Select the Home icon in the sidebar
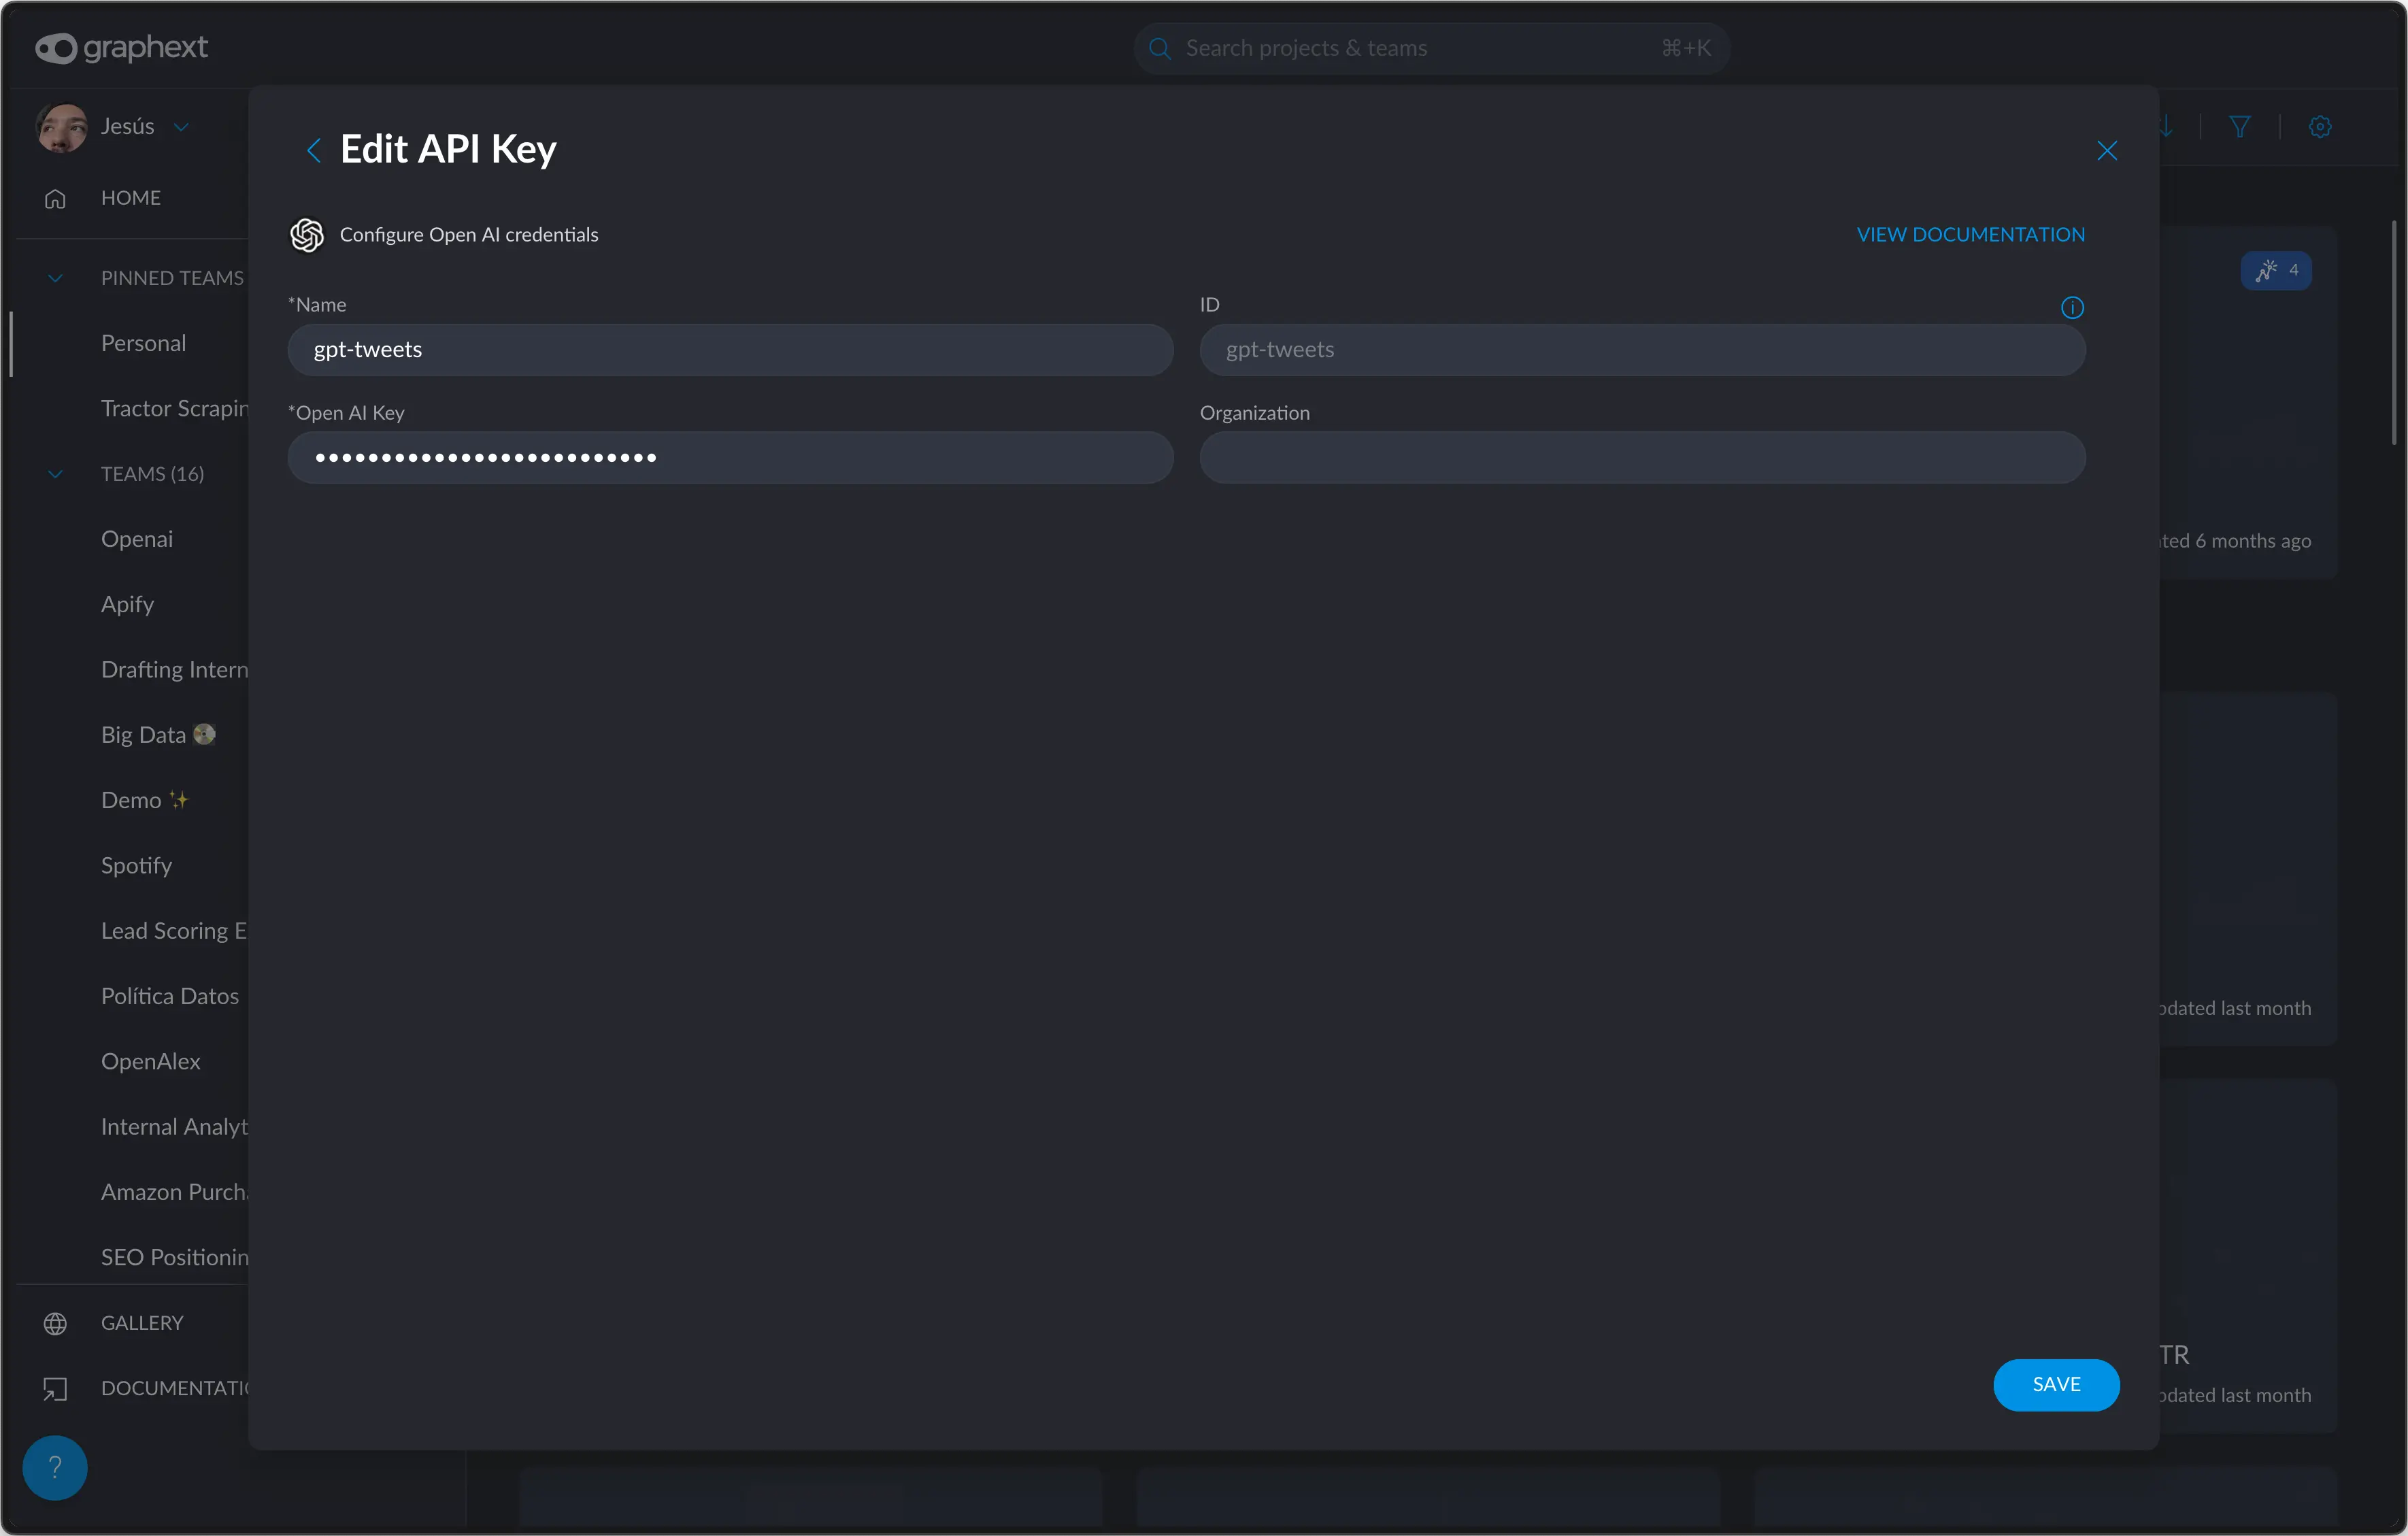 tap(55, 198)
